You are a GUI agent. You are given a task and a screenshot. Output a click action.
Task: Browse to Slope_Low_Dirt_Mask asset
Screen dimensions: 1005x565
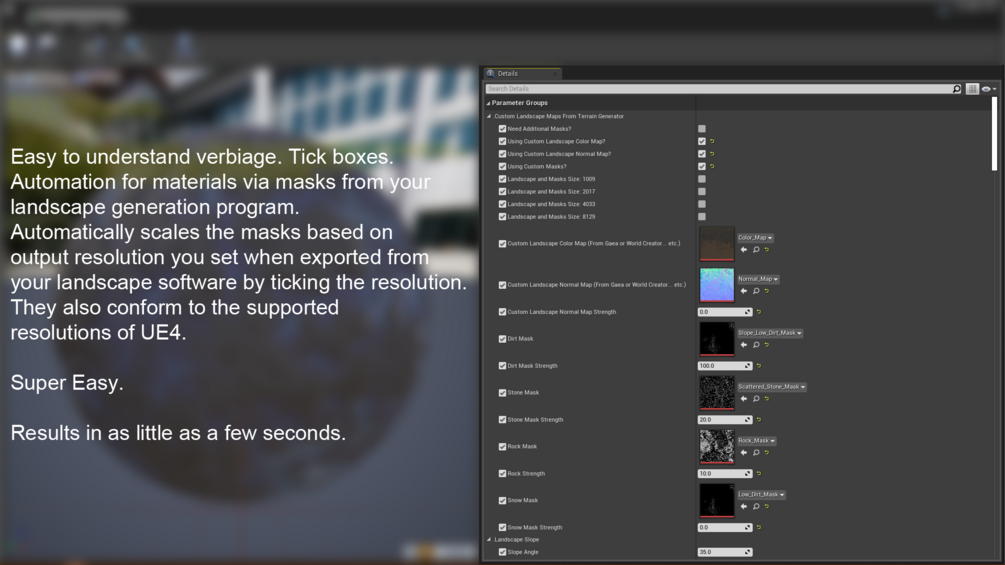756,345
